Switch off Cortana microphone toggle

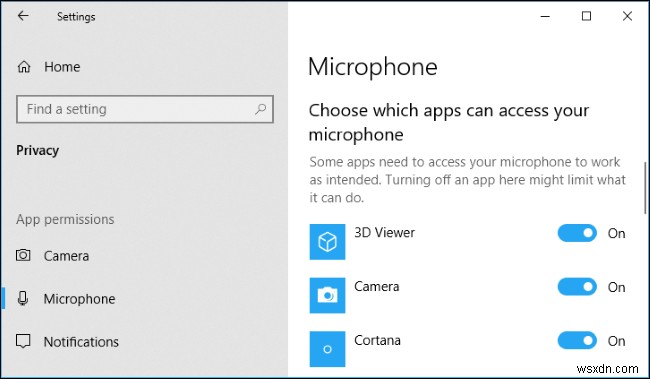coord(577,341)
